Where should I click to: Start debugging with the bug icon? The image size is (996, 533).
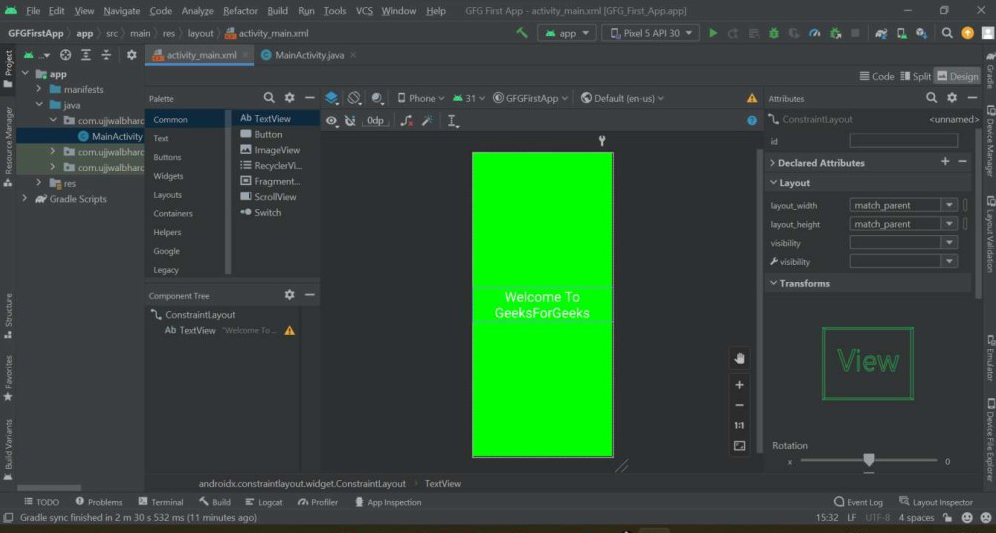pos(774,33)
